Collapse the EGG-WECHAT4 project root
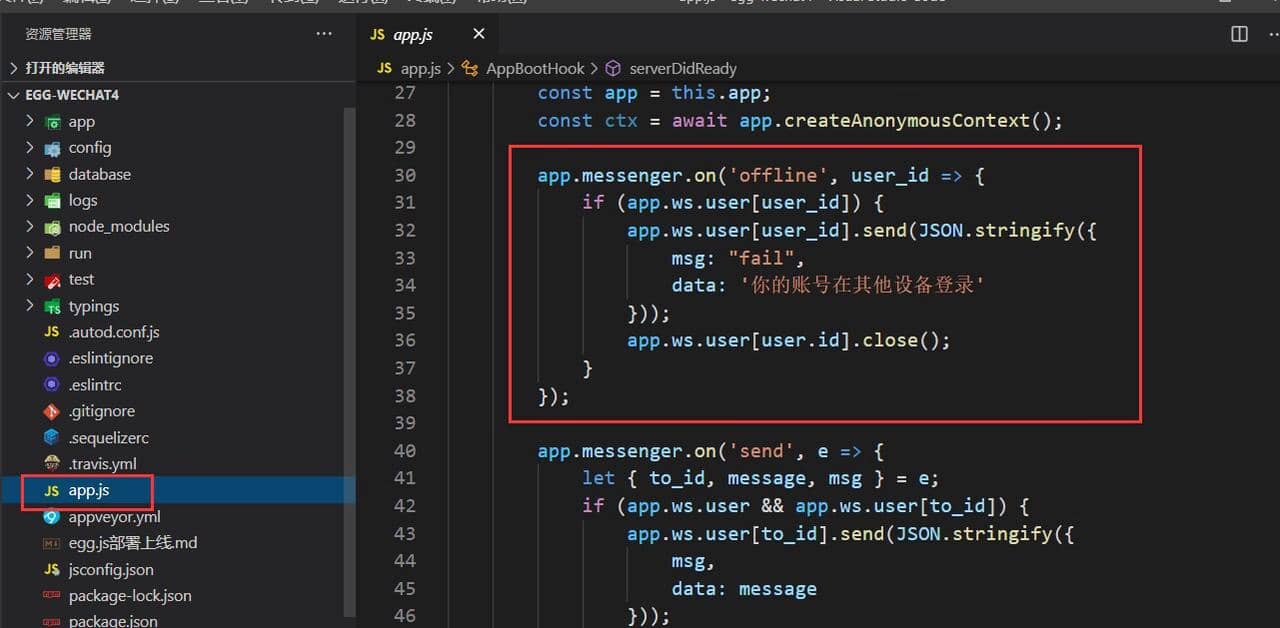This screenshot has width=1280, height=628. pyautogui.click(x=14, y=95)
